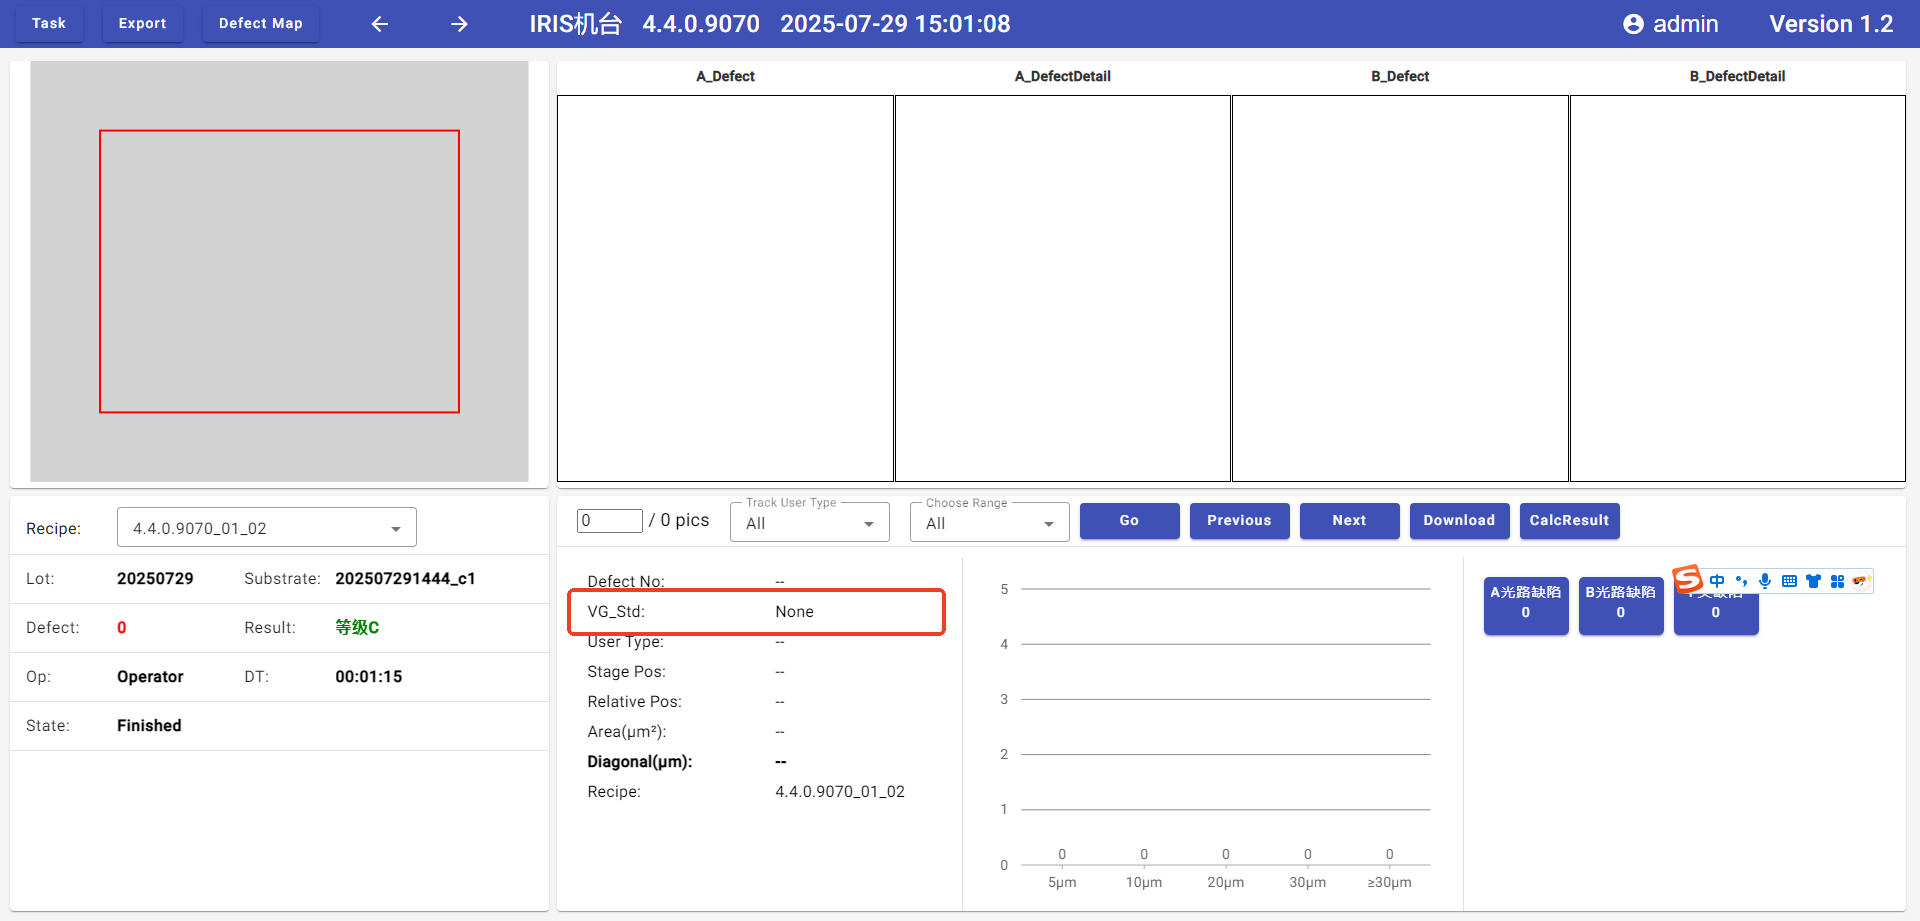The image size is (1920, 921).
Task: Click the IME microphone voice input icon
Action: [1765, 581]
